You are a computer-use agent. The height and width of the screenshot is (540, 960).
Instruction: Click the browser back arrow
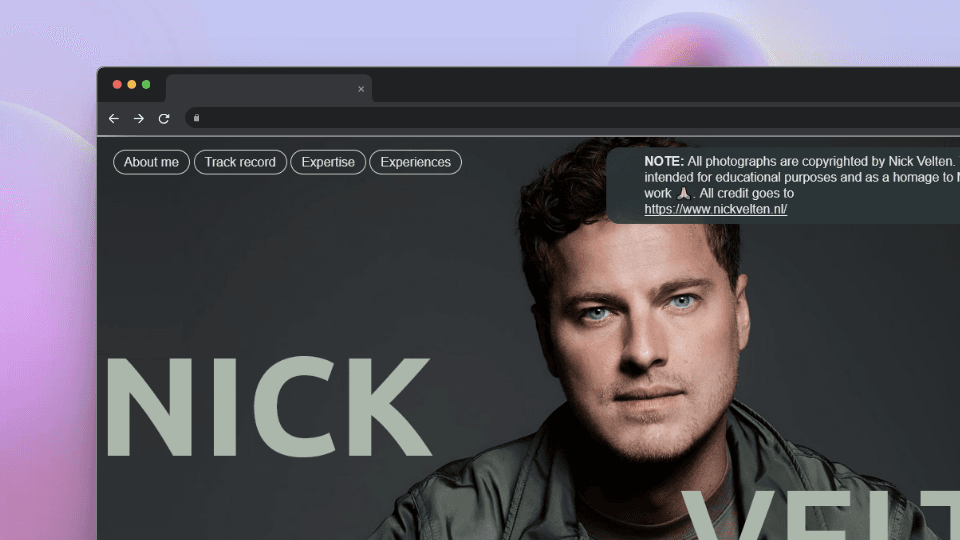pyautogui.click(x=114, y=118)
